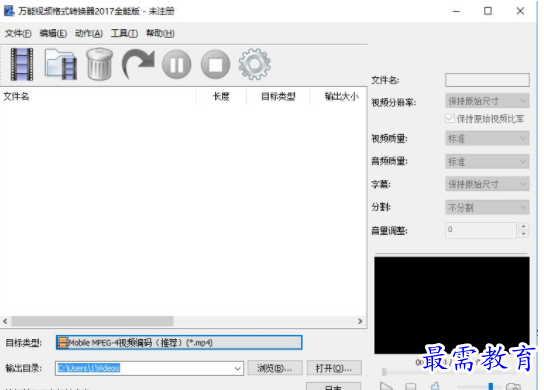Click the 长度 column header
This screenshot has width=544, height=390.
click(221, 96)
